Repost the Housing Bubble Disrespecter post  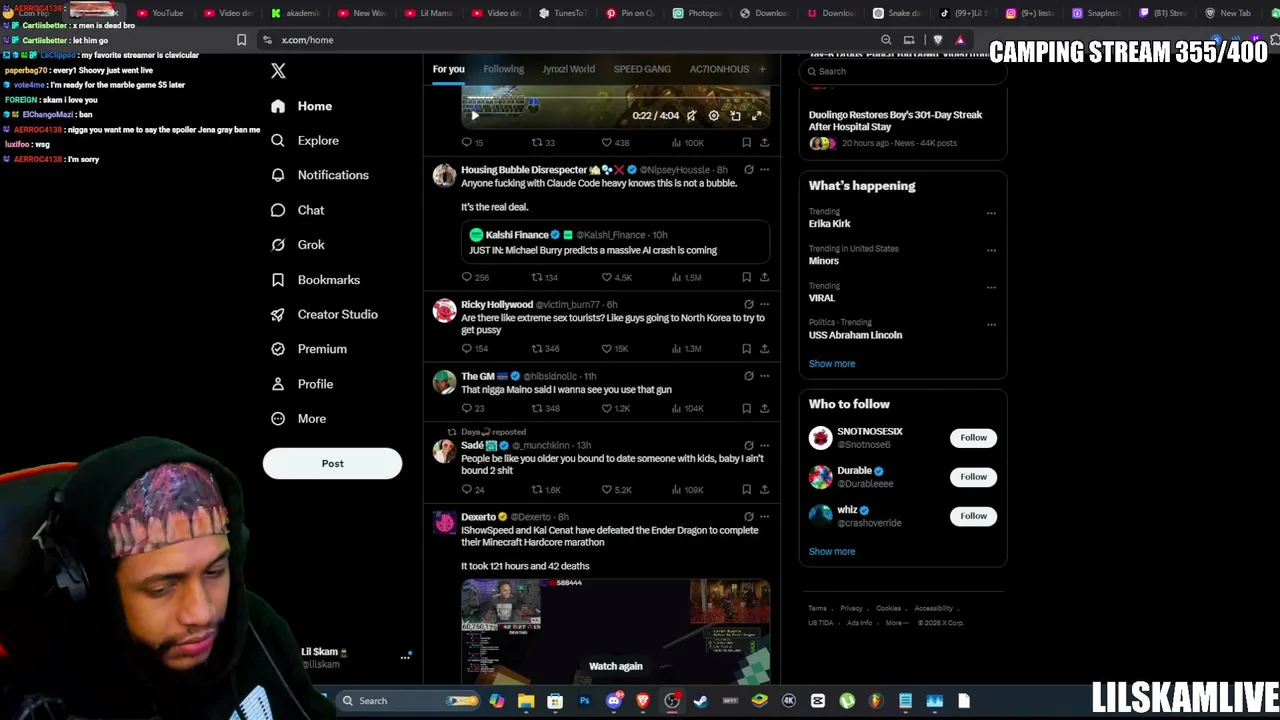click(544, 277)
